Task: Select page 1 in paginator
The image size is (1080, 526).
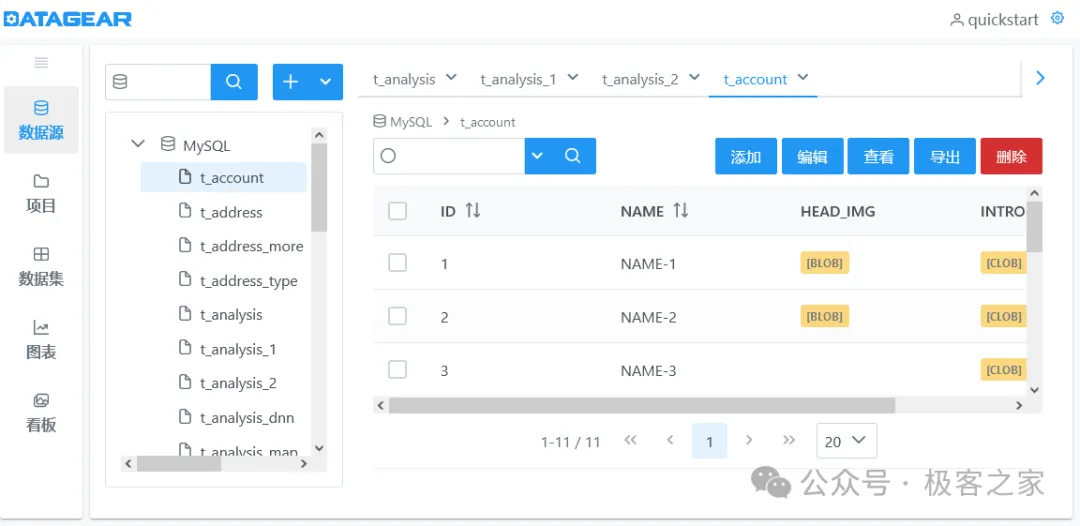Action: pyautogui.click(x=709, y=441)
